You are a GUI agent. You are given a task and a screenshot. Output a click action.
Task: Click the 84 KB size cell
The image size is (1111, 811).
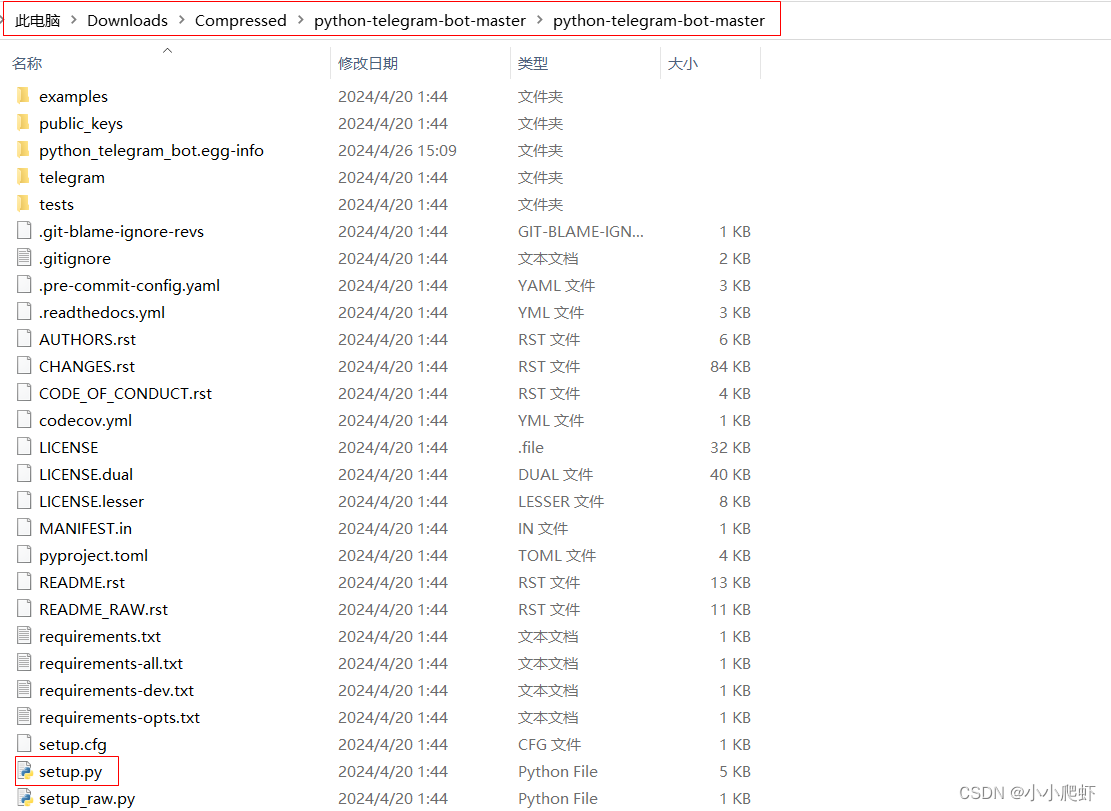coord(730,365)
